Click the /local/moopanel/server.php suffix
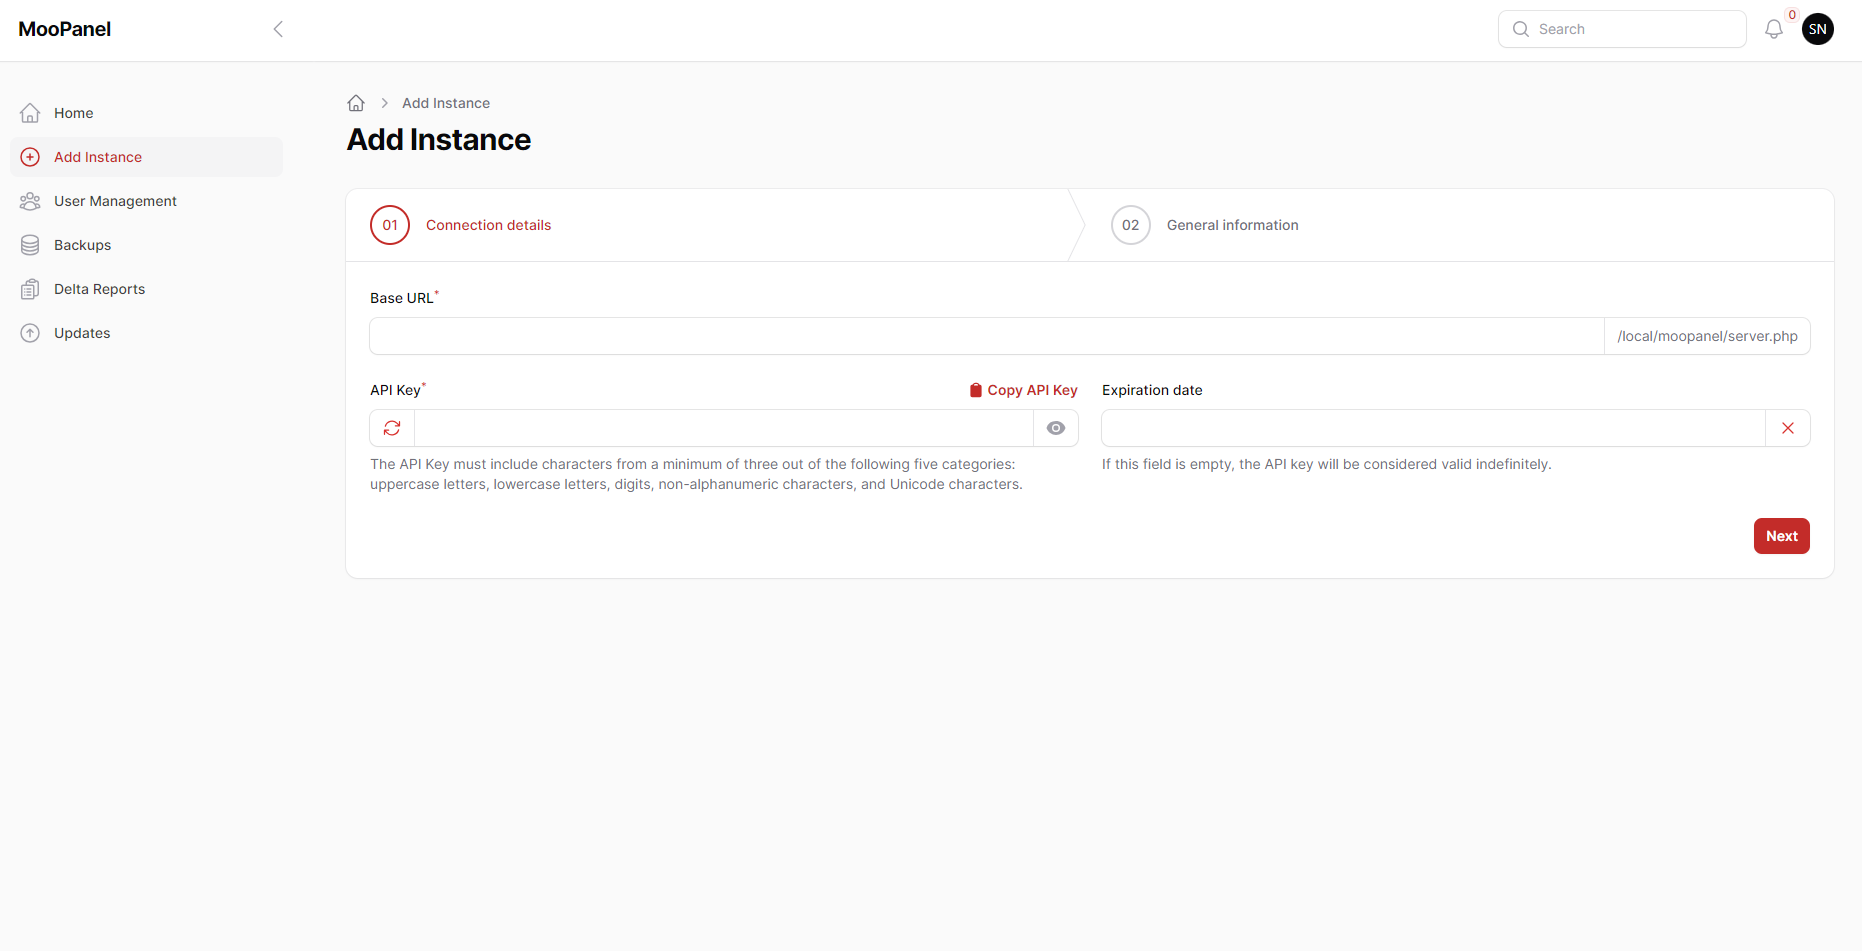Image resolution: width=1862 pixels, height=951 pixels. click(1707, 336)
